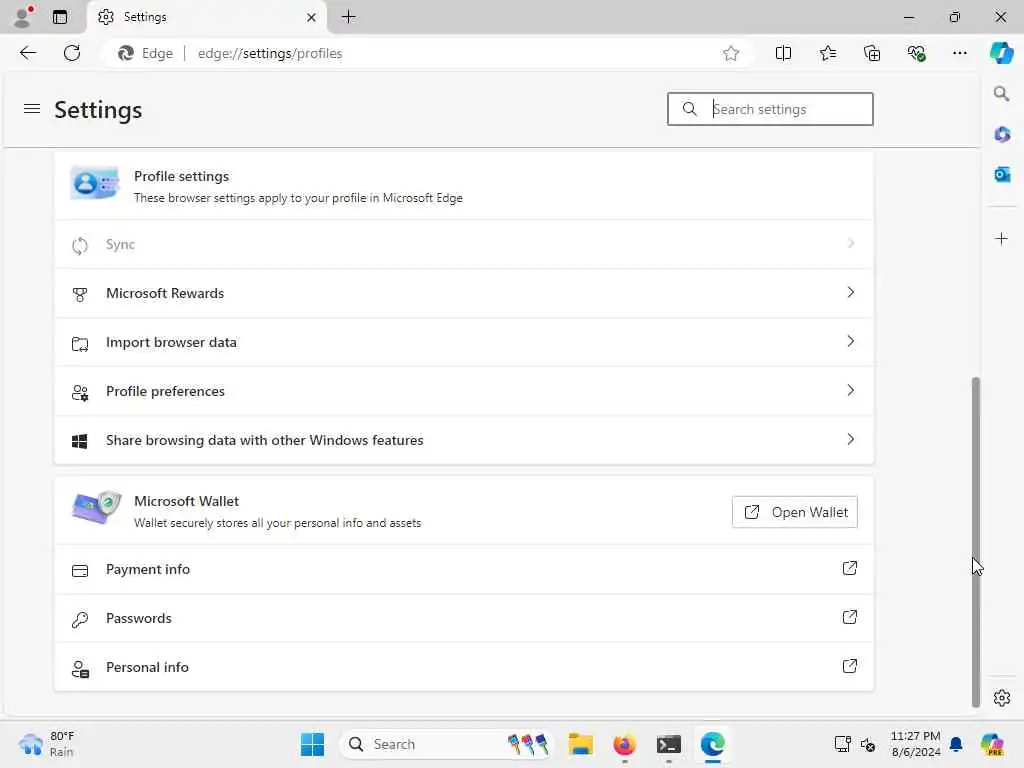Open the weather widget showing 80°F Rain
The height and width of the screenshot is (768, 1024).
pos(47,744)
